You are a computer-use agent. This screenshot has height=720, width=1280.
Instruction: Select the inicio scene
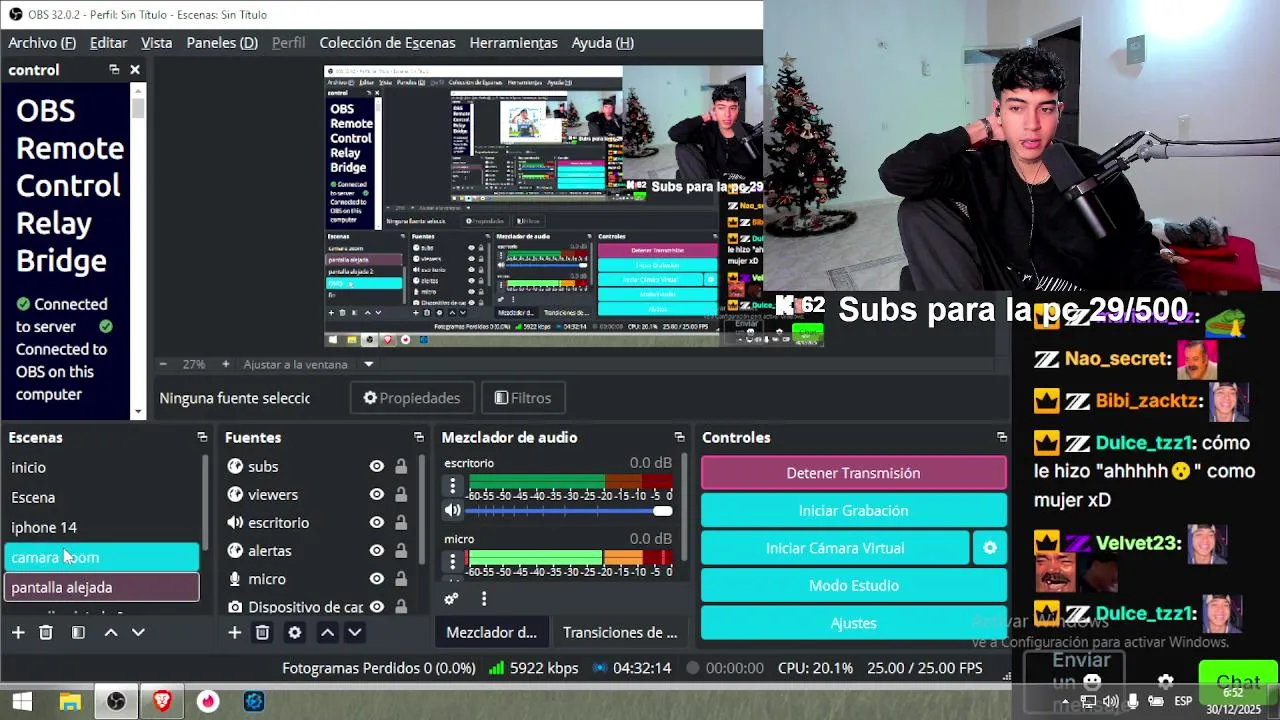pos(102,467)
